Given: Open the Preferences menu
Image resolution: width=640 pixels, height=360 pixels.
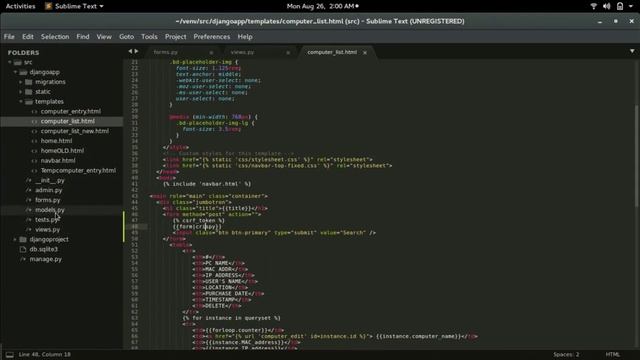Looking at the screenshot, I should tap(212, 37).
